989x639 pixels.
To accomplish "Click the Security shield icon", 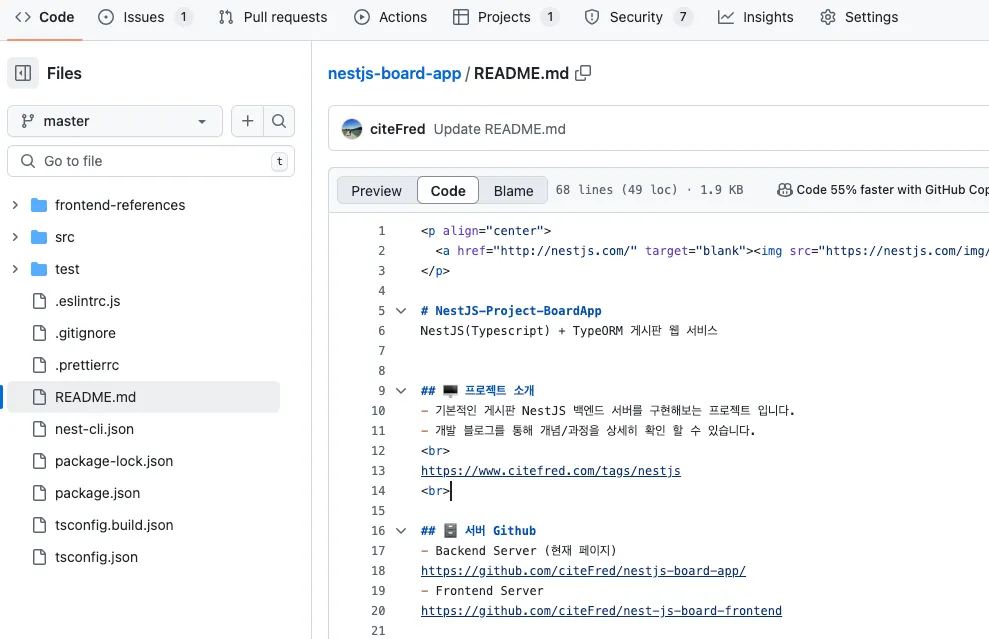I will (x=592, y=17).
